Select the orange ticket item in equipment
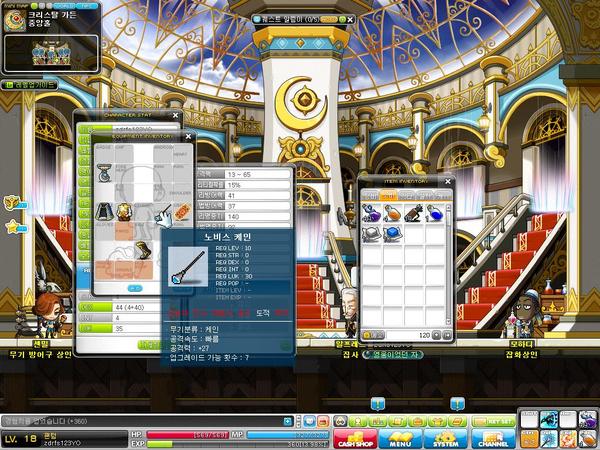The height and width of the screenshot is (450, 600). tap(183, 212)
